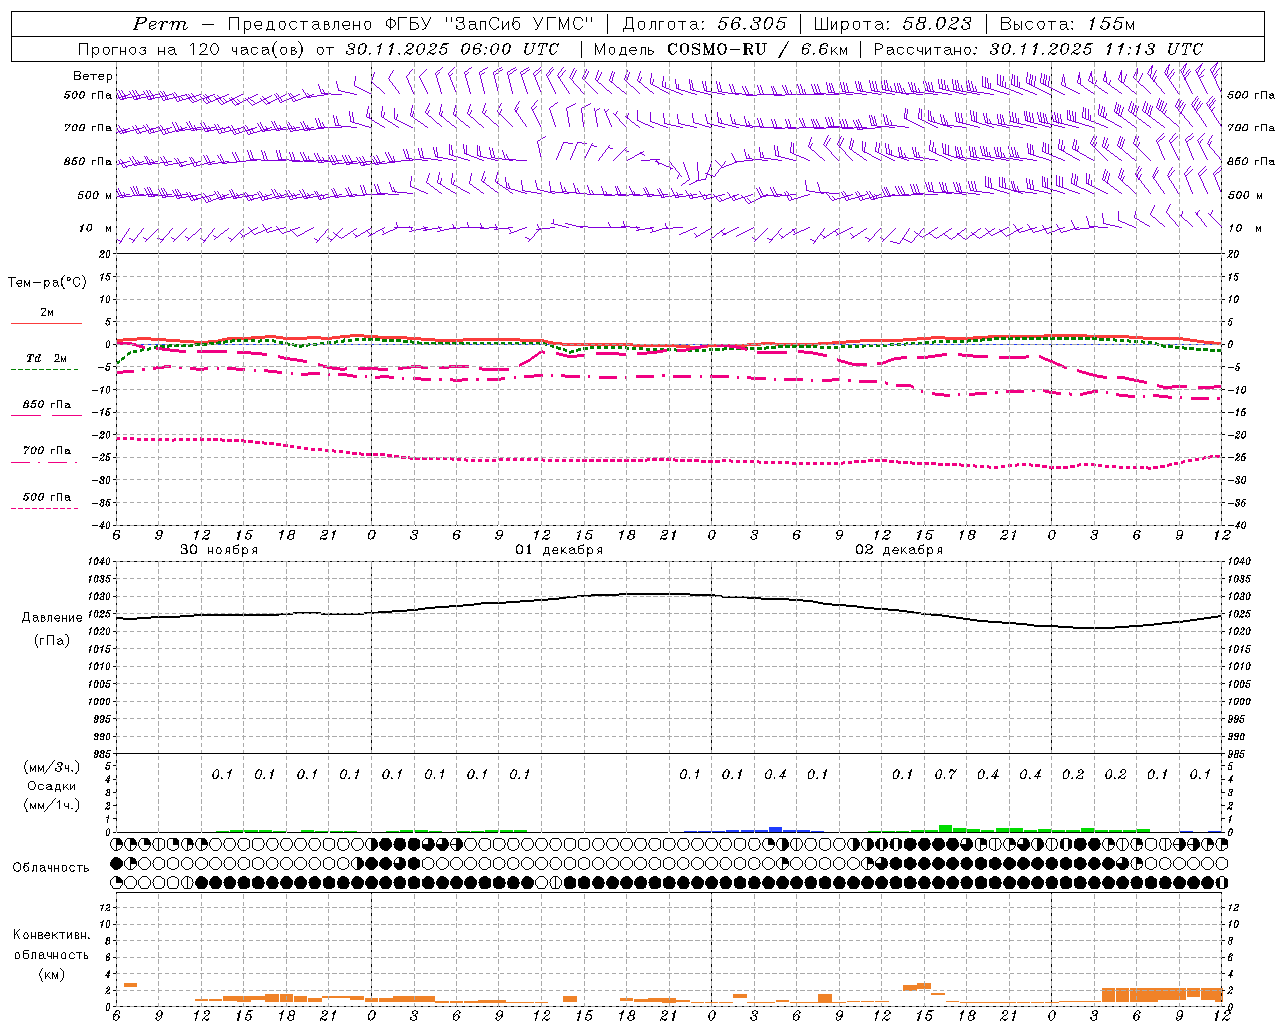Image resolution: width=1280 pixels, height=1024 pixels.
Task: Click the "Высота: 155м" header value
Action: (x=1067, y=24)
